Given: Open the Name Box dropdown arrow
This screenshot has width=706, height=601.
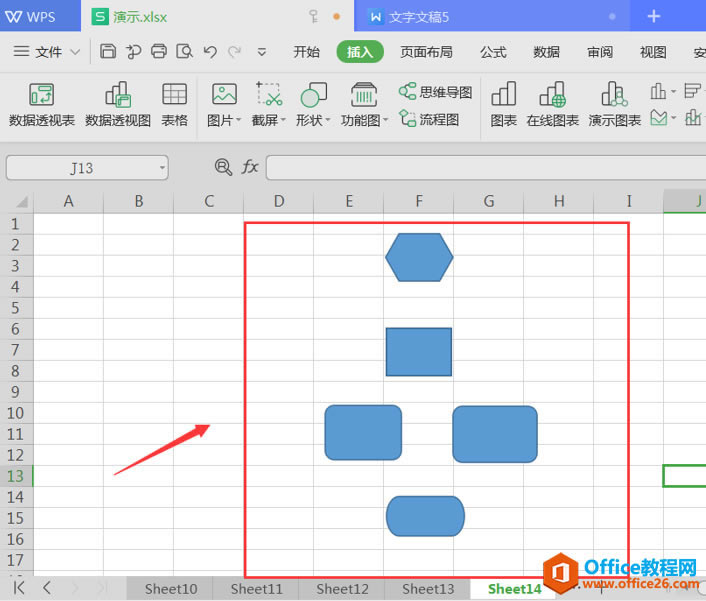Looking at the screenshot, I should (x=162, y=168).
